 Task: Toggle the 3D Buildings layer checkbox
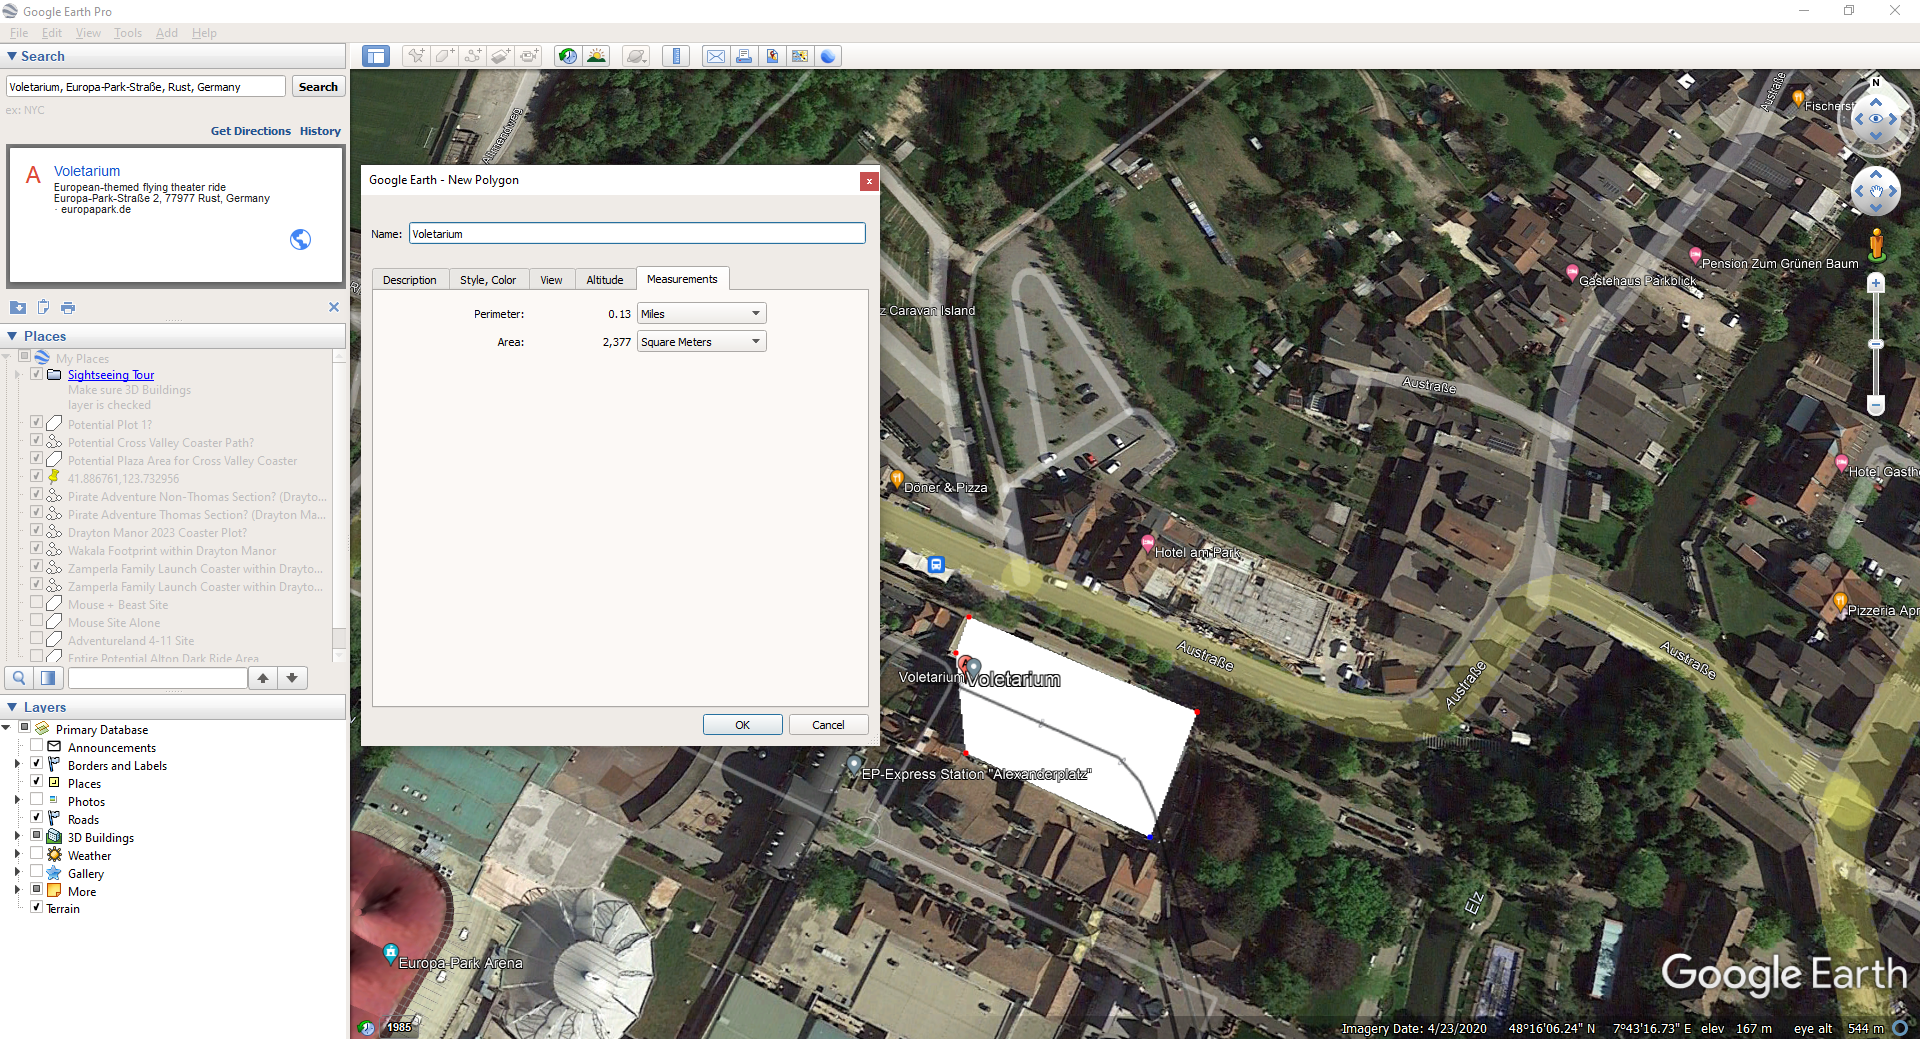click(x=37, y=836)
